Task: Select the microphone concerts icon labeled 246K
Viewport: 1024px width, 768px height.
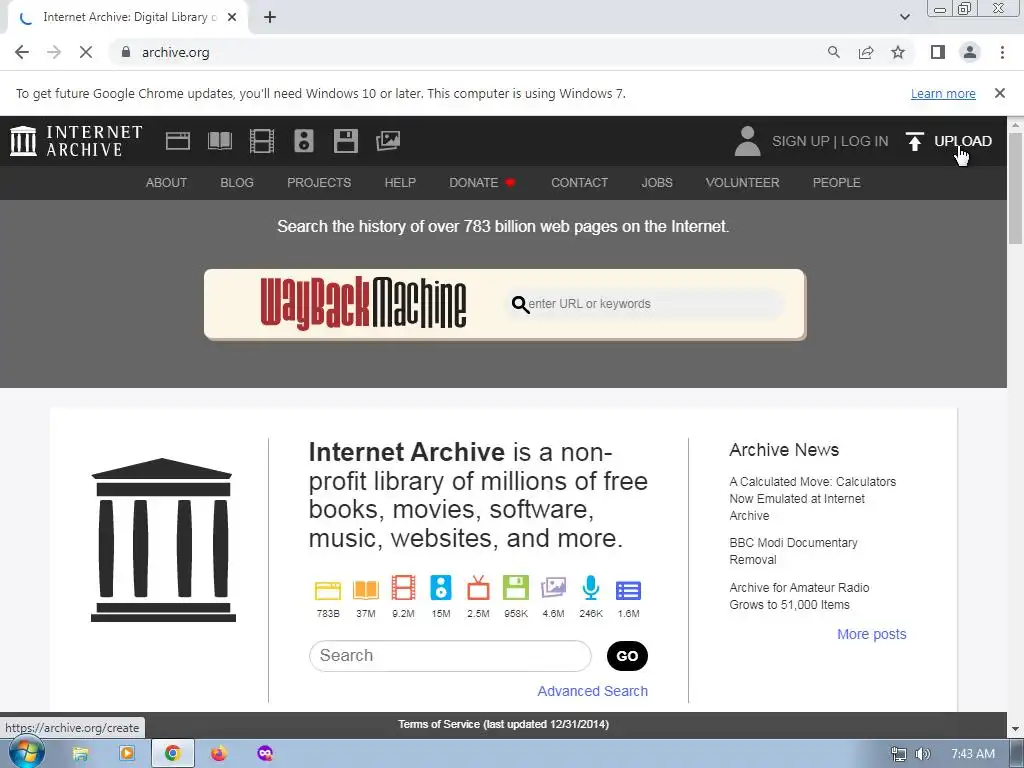Action: (591, 588)
